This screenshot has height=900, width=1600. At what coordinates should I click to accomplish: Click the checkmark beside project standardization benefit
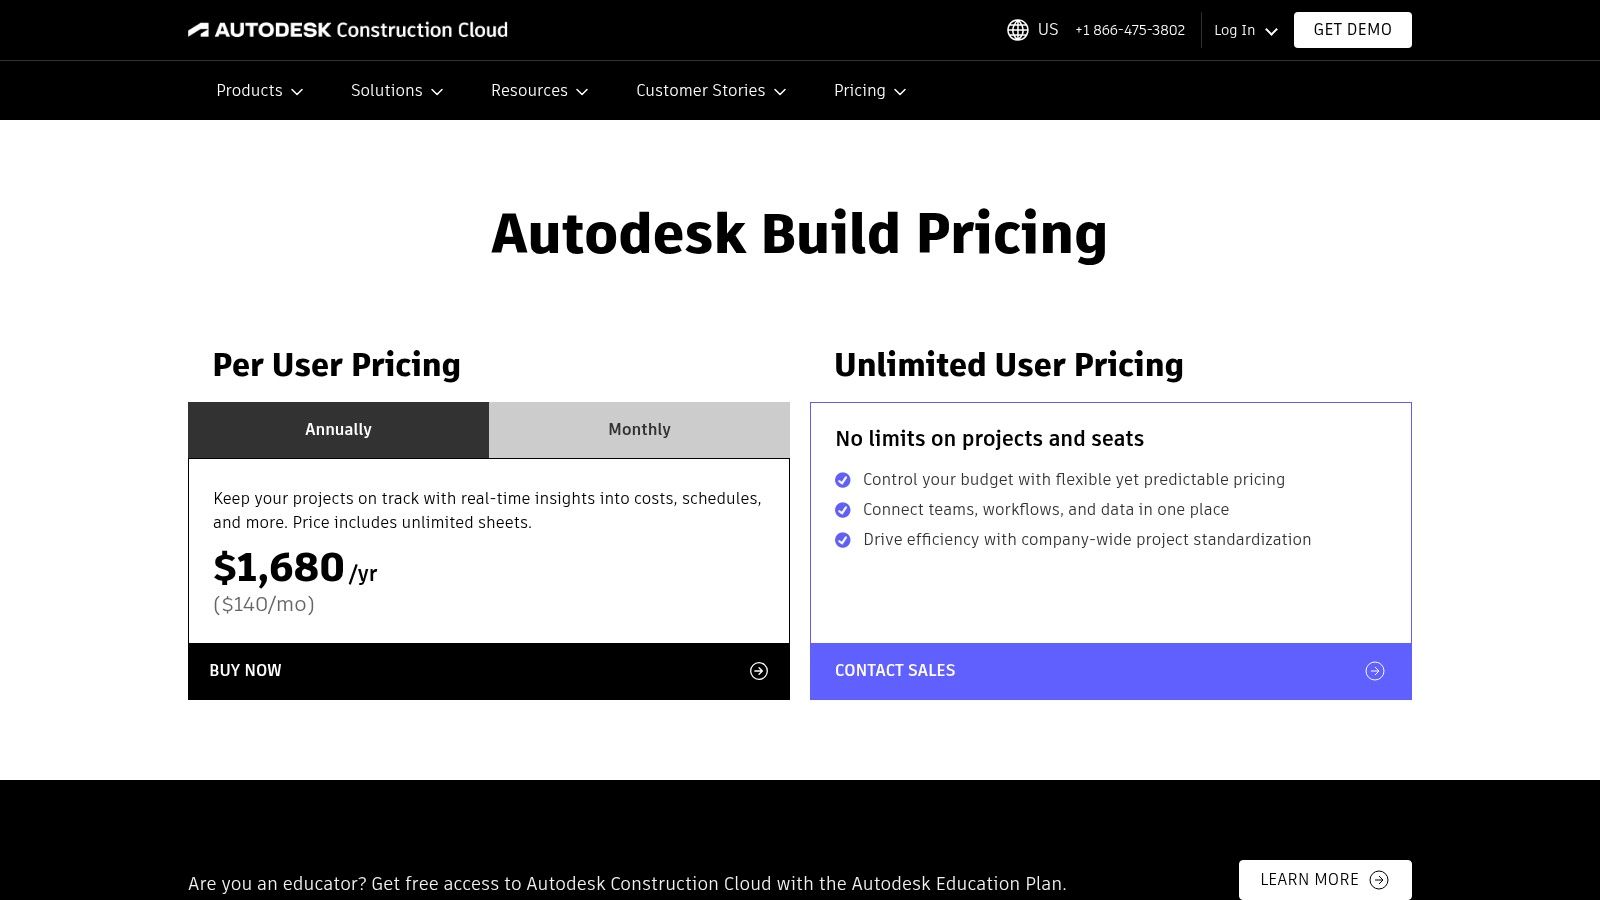point(842,540)
